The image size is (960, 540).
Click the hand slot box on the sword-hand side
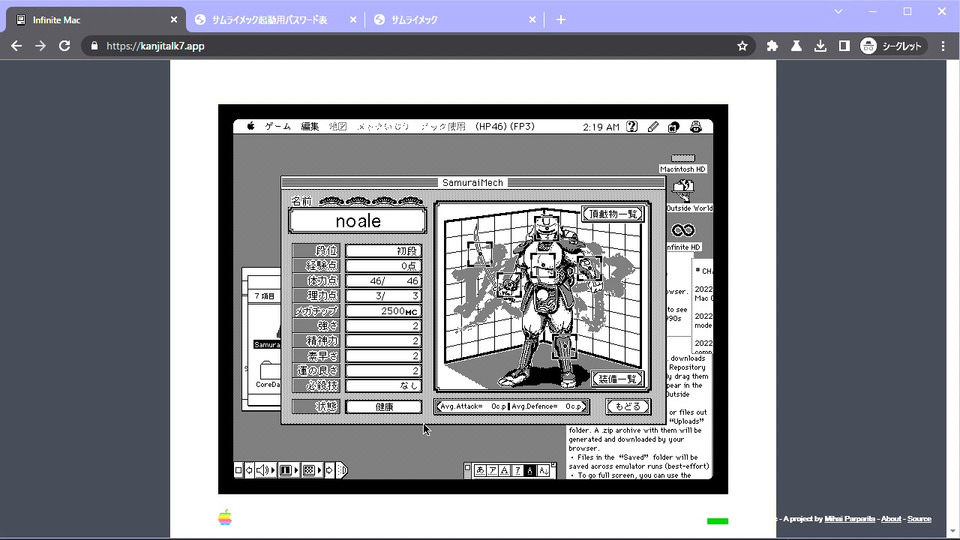509,285
